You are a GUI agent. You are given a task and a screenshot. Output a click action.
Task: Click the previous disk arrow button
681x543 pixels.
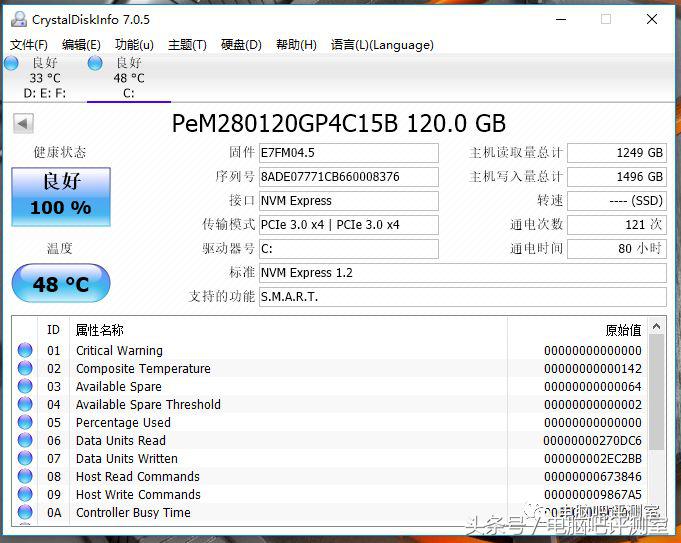pos(23,124)
